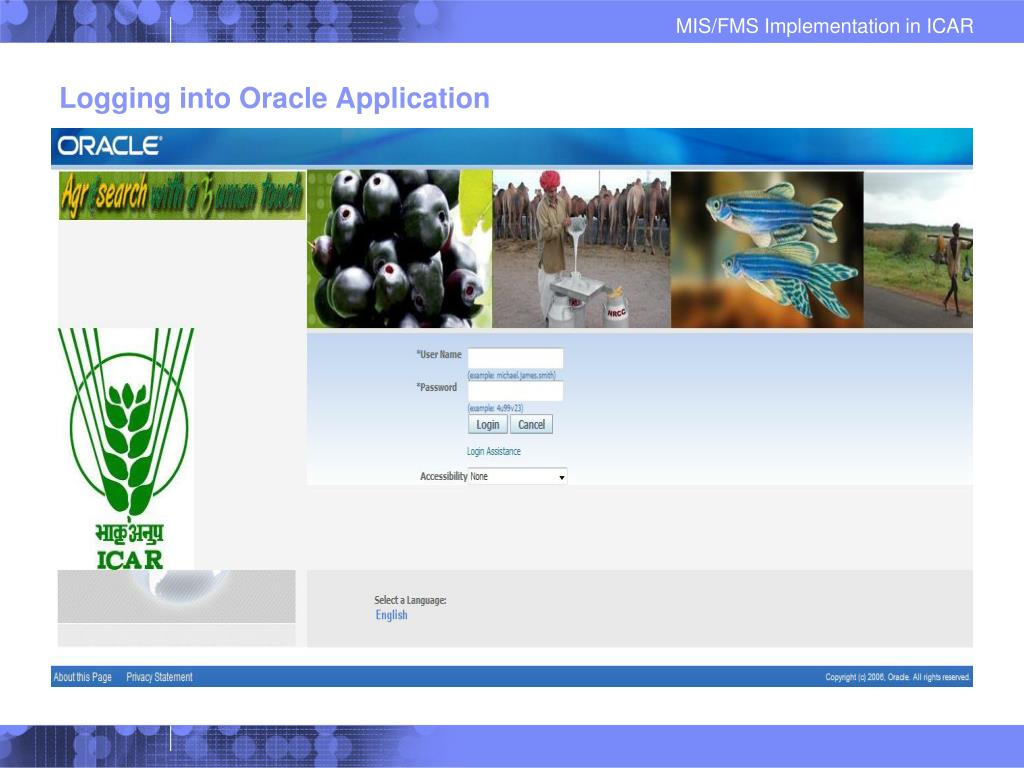Open the Login Assistance link
Viewport: 1024px width, 768px height.
[x=494, y=452]
